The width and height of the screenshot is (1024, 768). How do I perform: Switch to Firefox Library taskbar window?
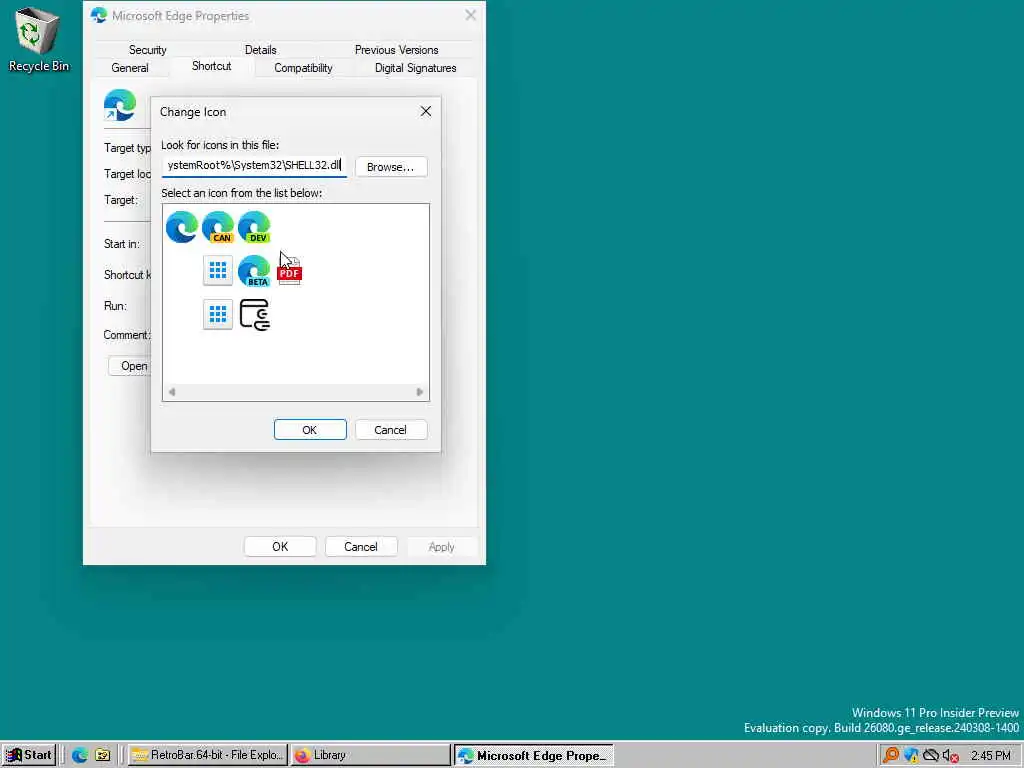[x=370, y=755]
